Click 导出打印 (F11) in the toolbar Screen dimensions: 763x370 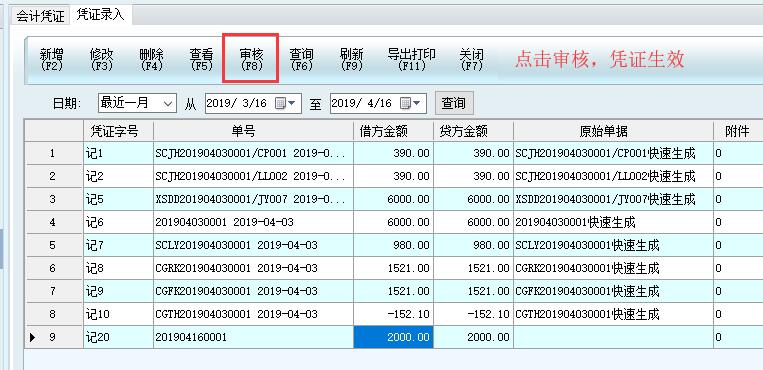[x=411, y=59]
